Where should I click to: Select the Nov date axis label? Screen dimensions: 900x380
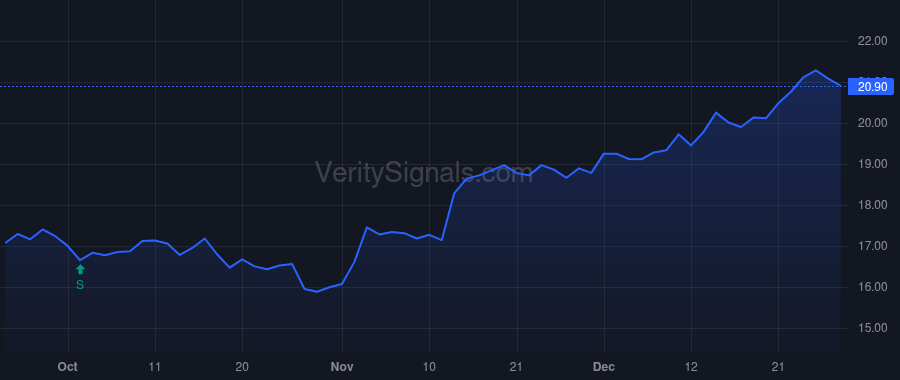pos(342,367)
